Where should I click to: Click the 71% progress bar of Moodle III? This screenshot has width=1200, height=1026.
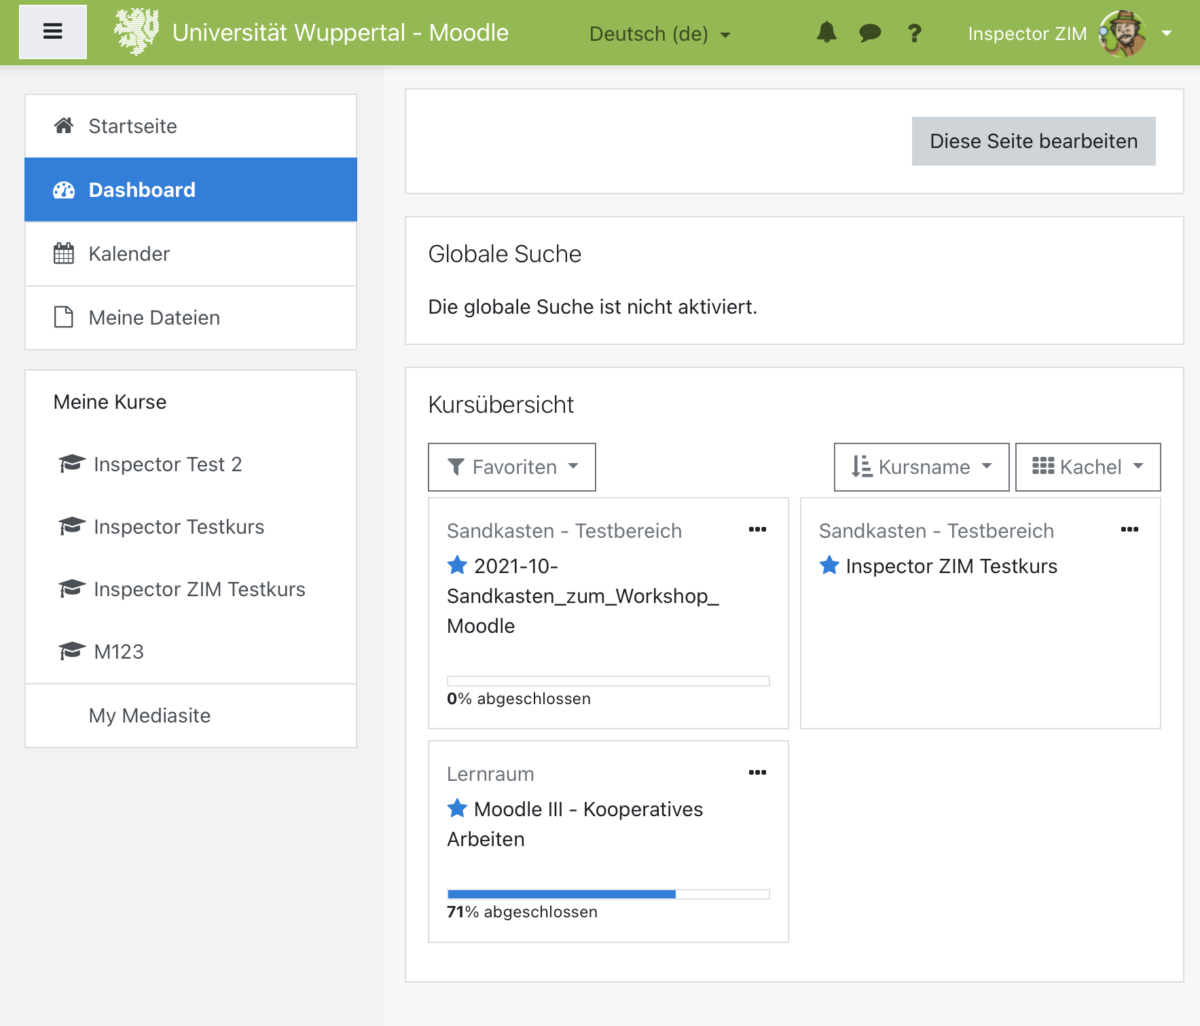click(608, 893)
